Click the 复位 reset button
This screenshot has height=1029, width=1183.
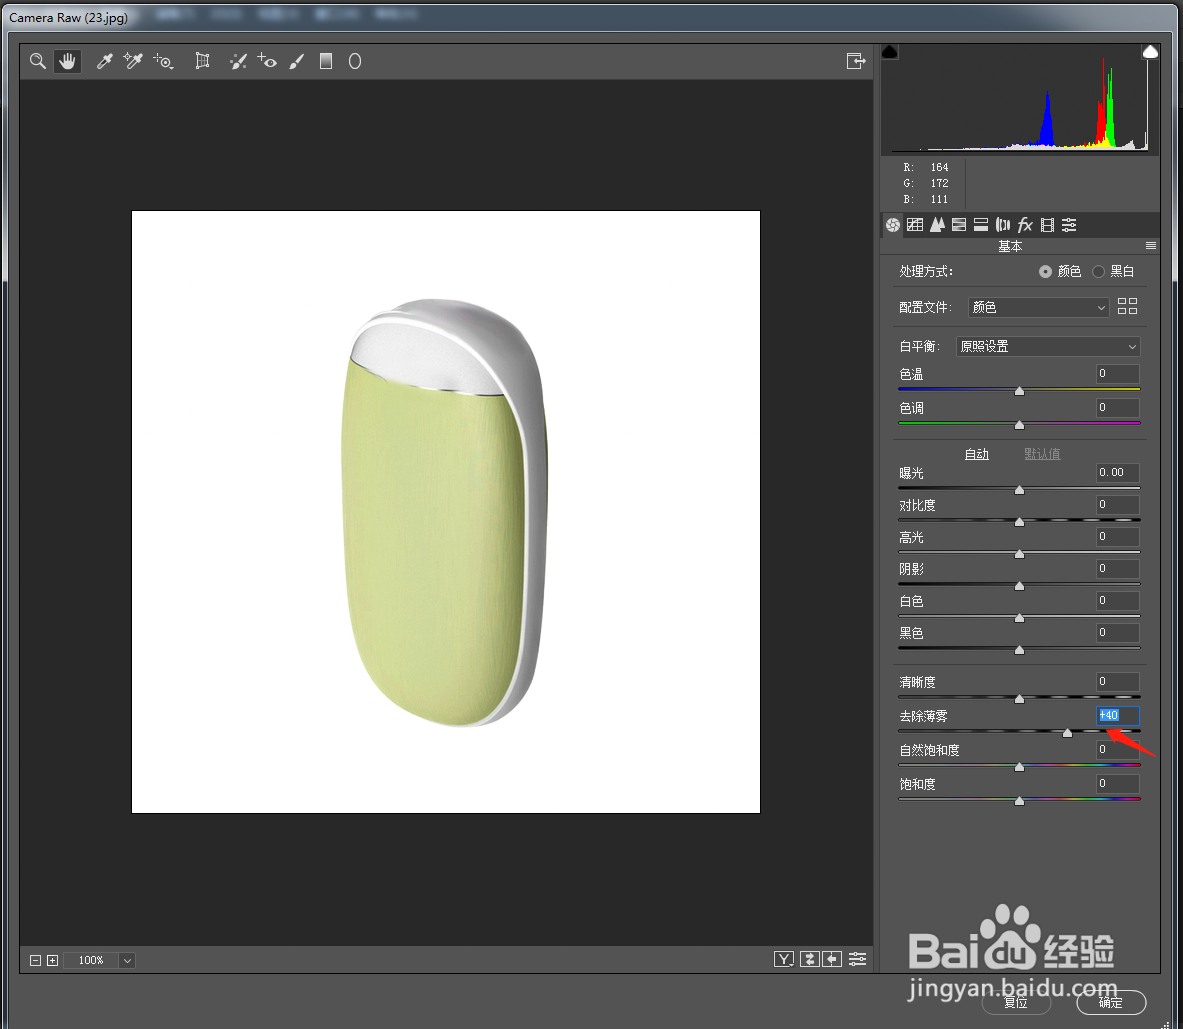click(x=1016, y=1002)
